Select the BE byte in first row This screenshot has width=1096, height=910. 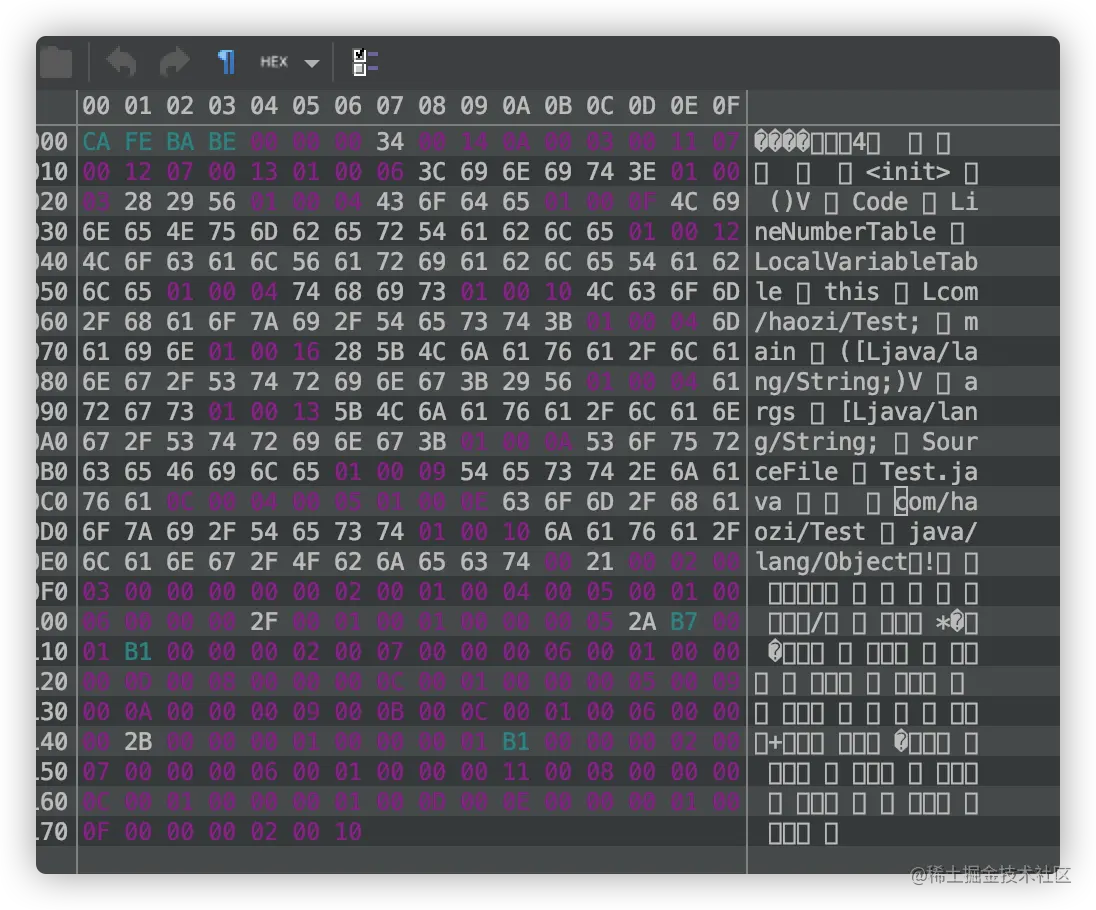[222, 142]
